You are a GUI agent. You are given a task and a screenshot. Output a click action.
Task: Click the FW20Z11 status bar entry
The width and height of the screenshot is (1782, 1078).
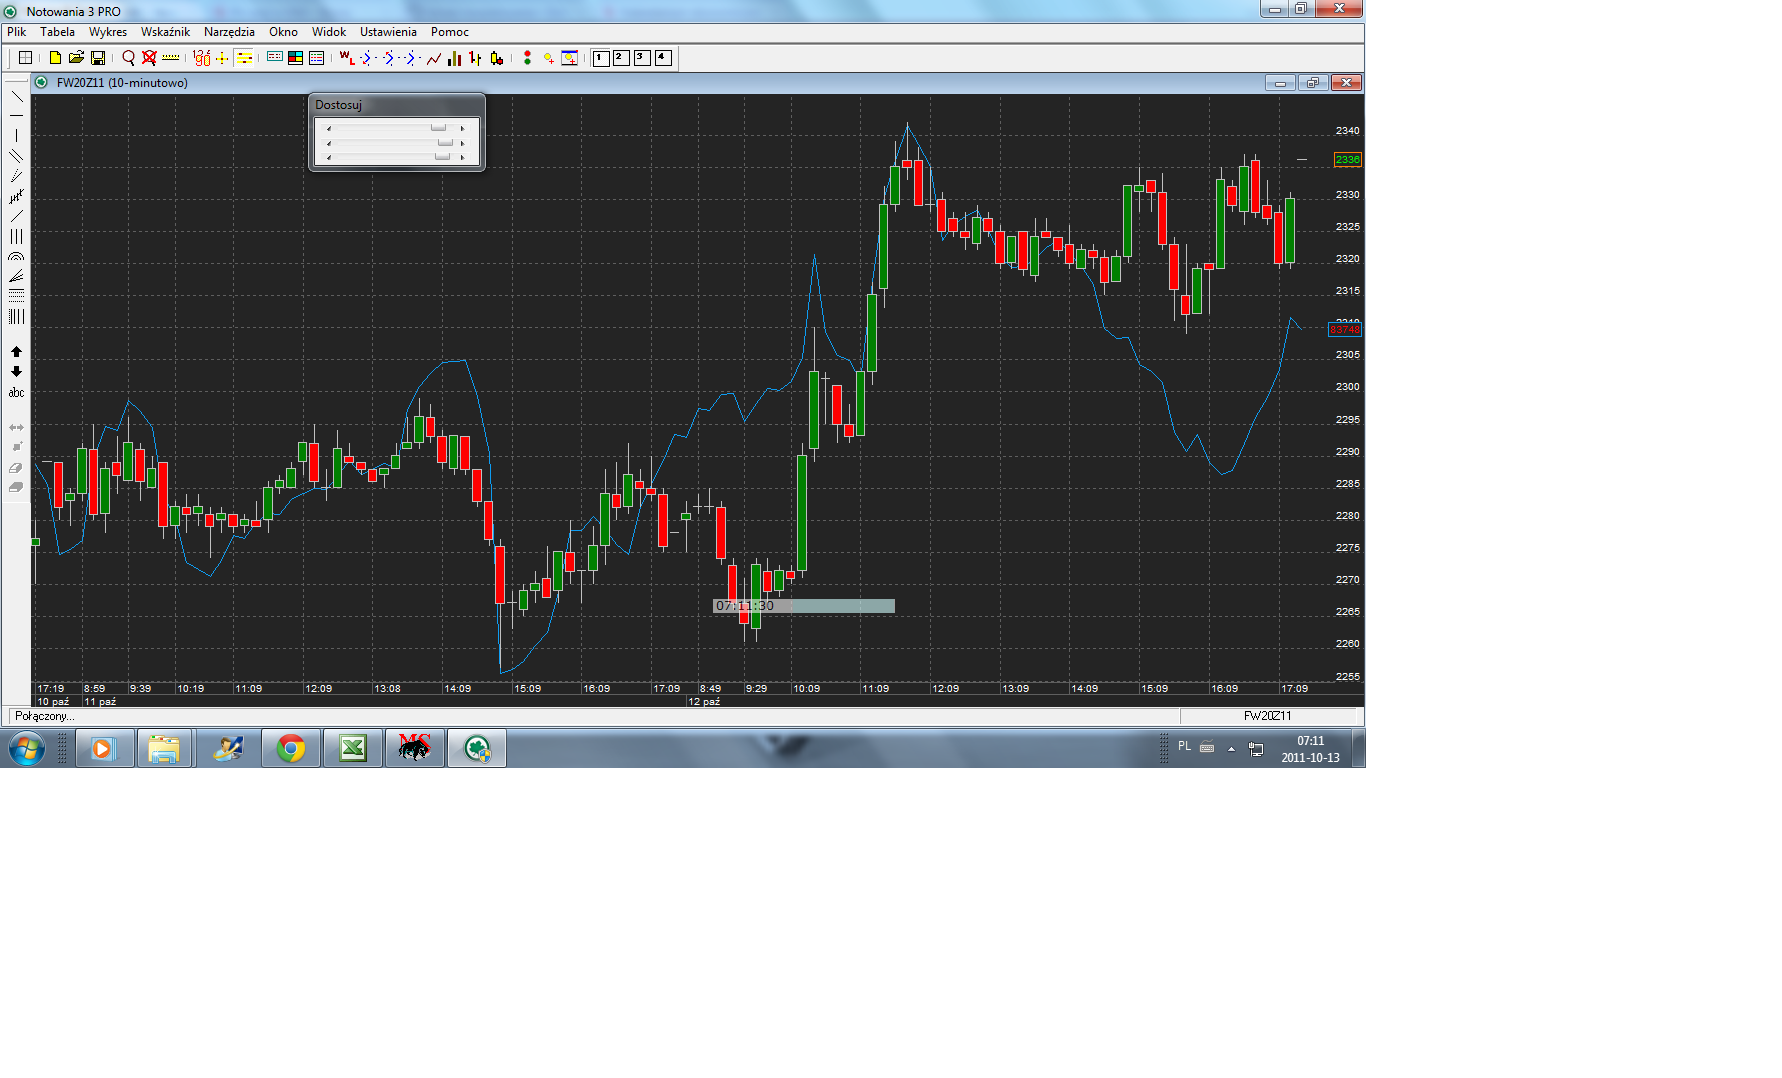click(x=1267, y=716)
